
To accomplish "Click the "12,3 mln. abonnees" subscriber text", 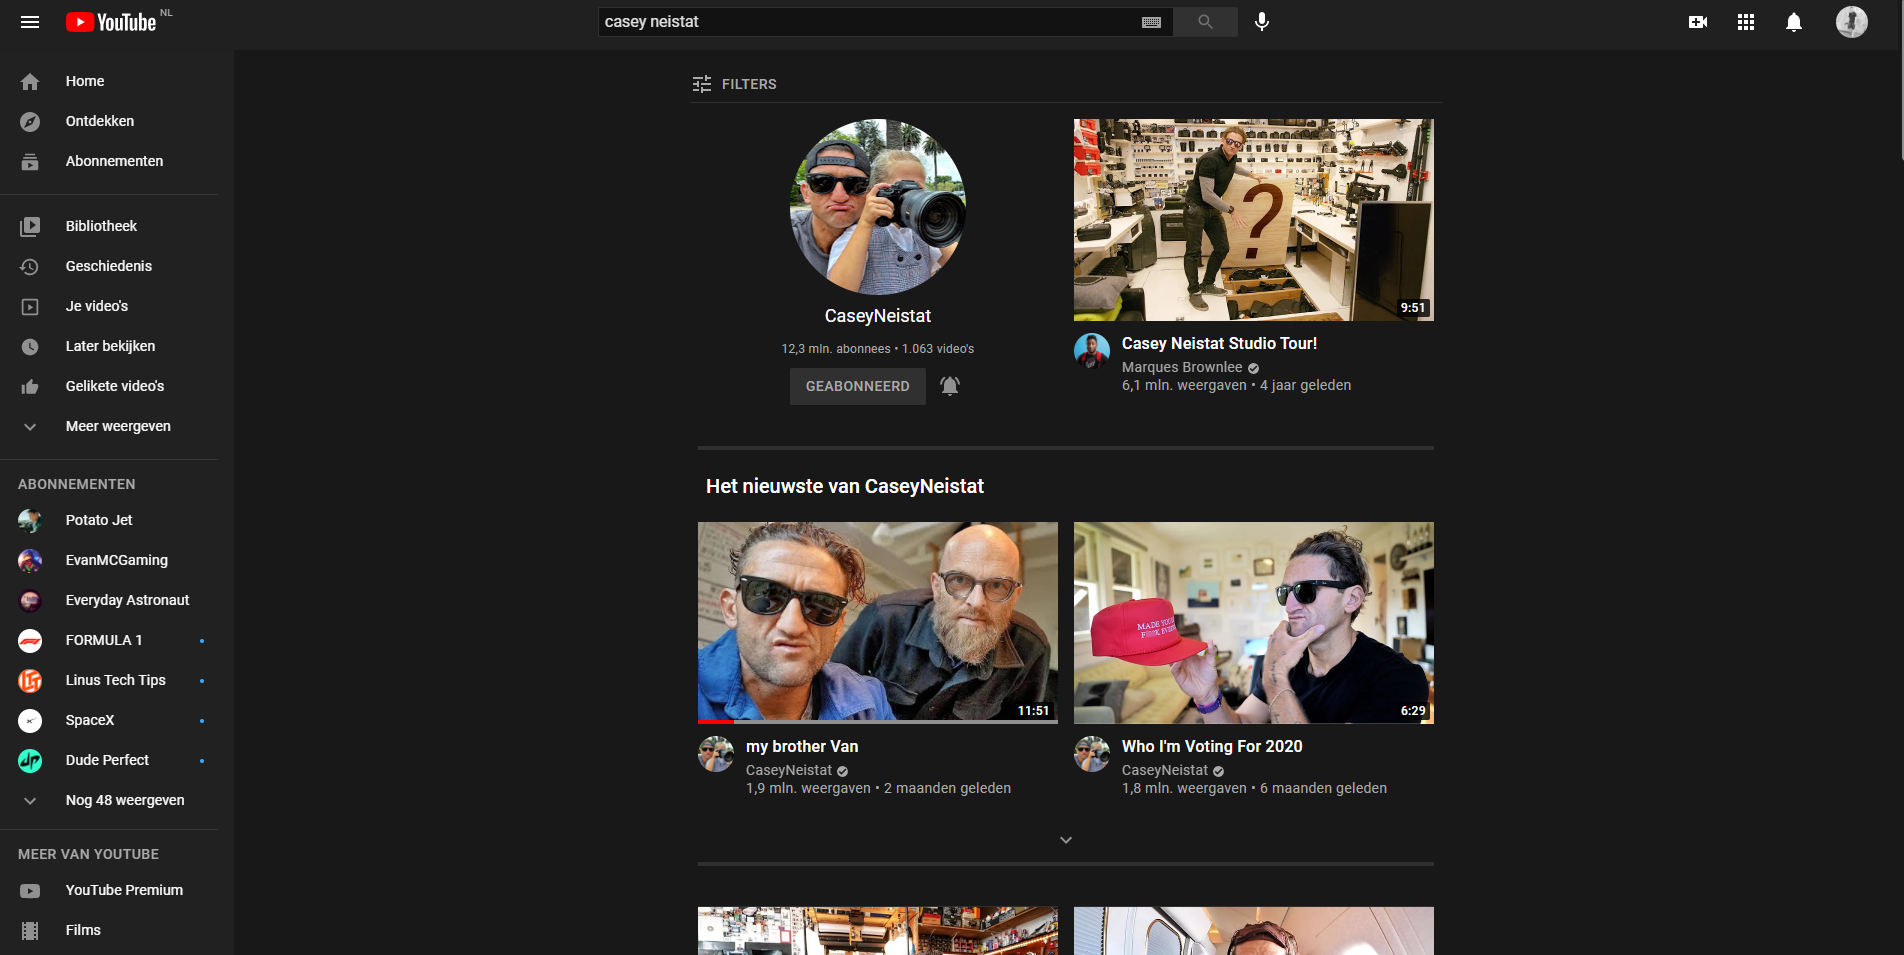I will 836,349.
